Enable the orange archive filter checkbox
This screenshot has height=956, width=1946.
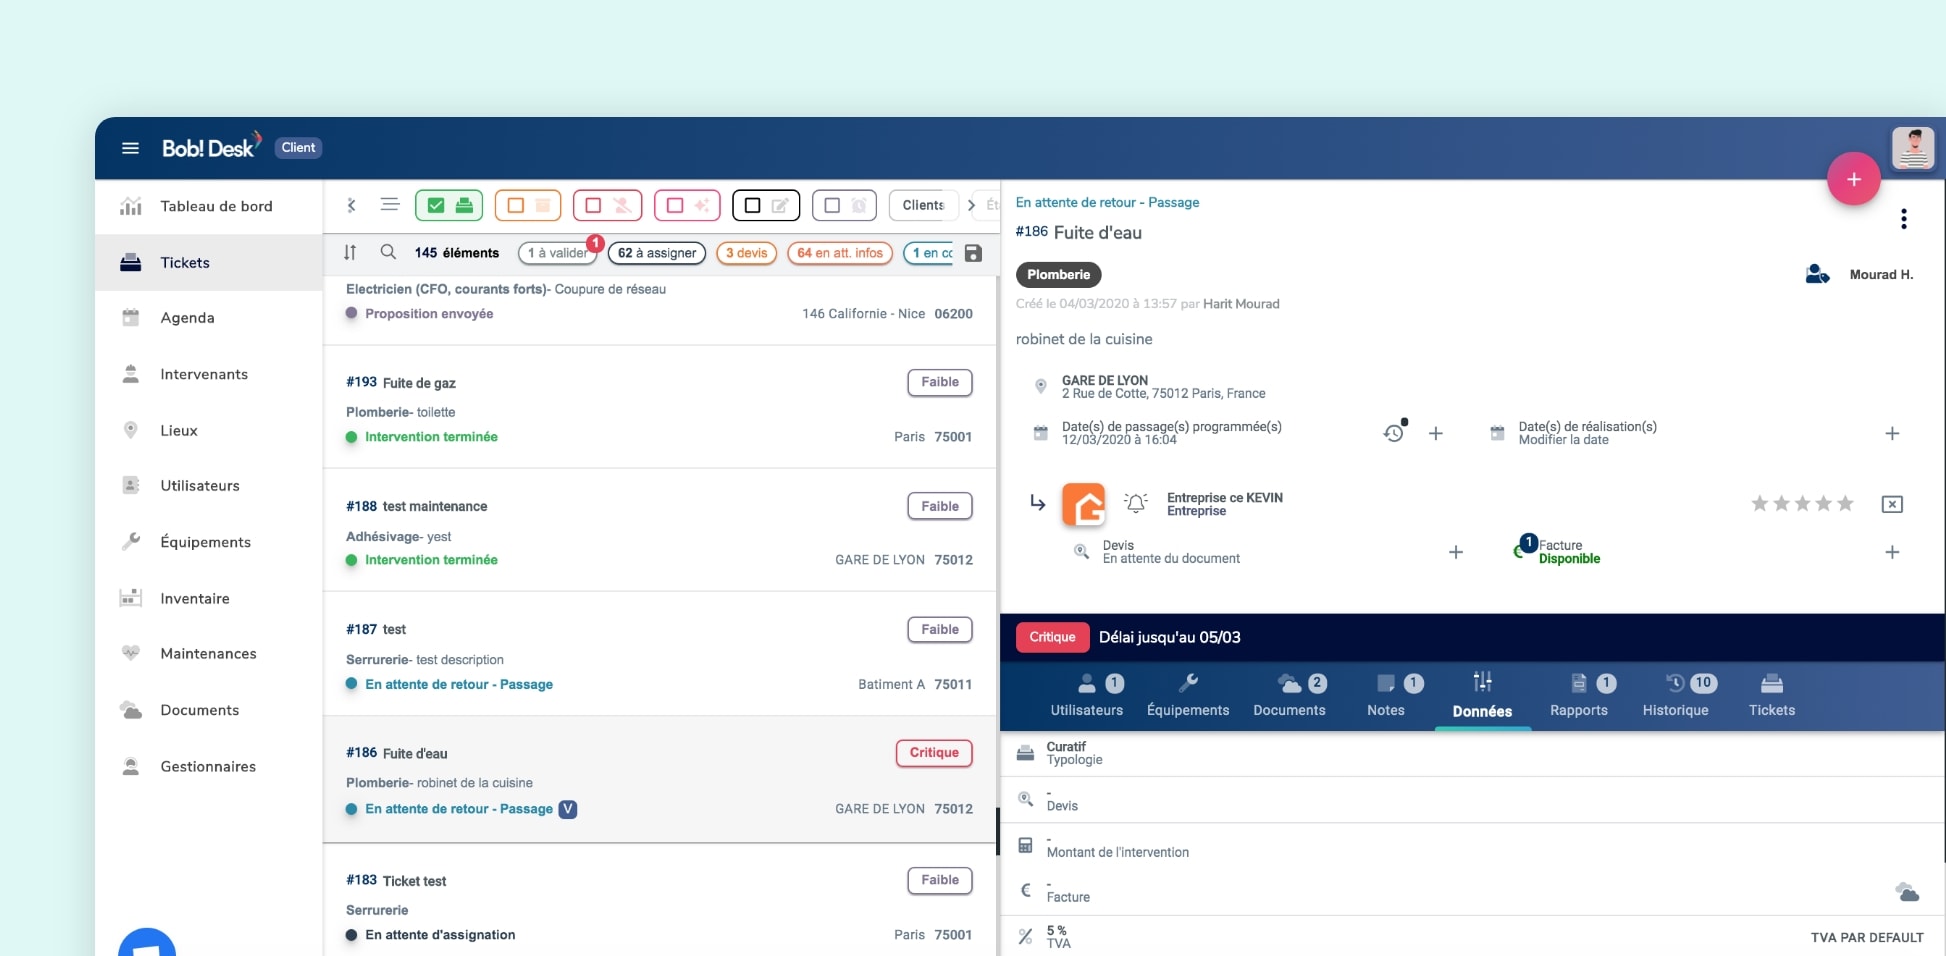tap(516, 205)
